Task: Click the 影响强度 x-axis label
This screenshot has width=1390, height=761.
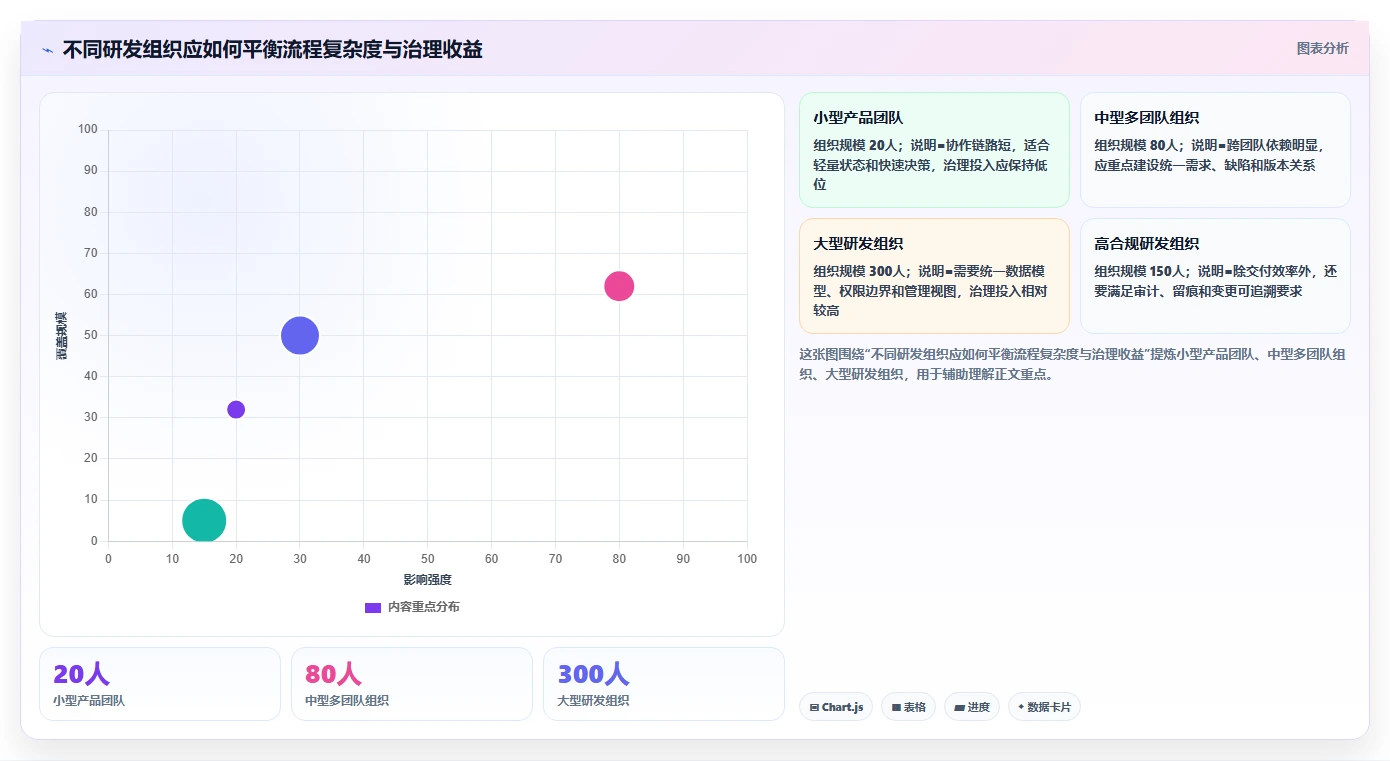Action: [x=428, y=580]
